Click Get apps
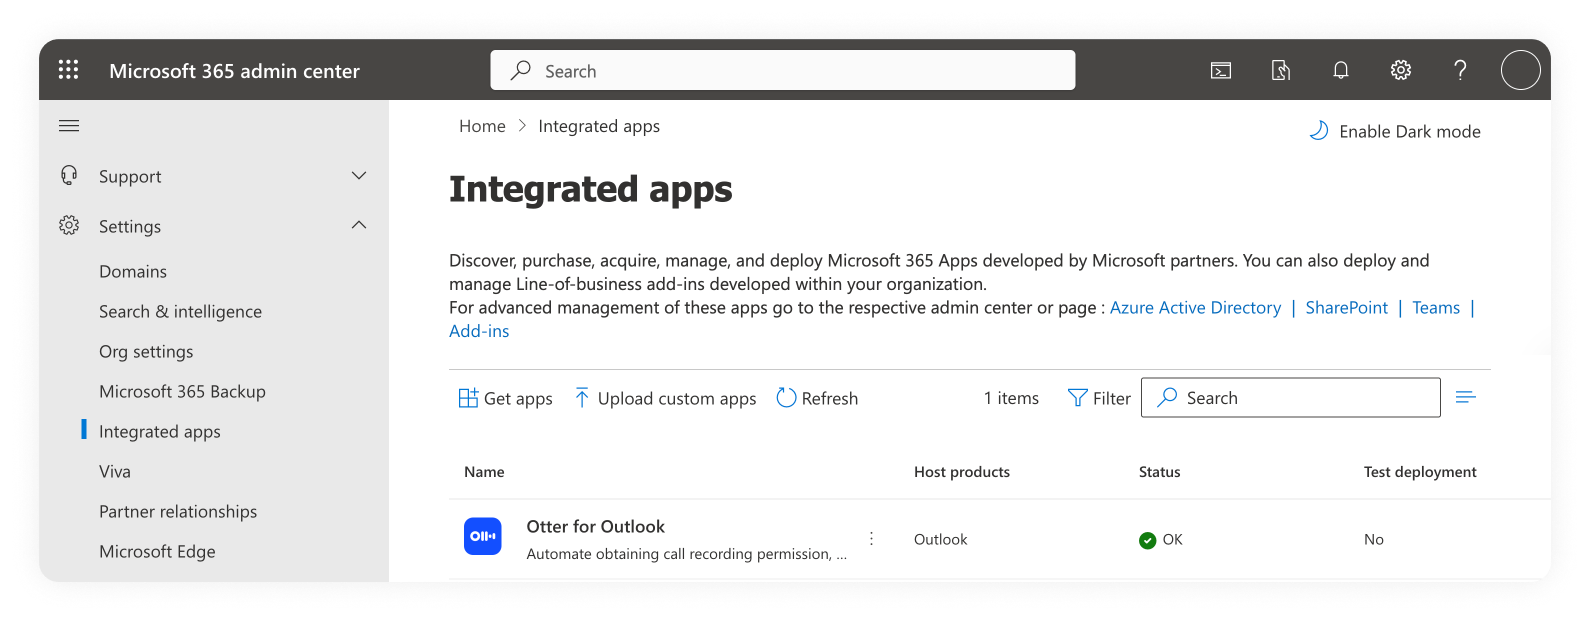1590x621 pixels. (x=505, y=398)
